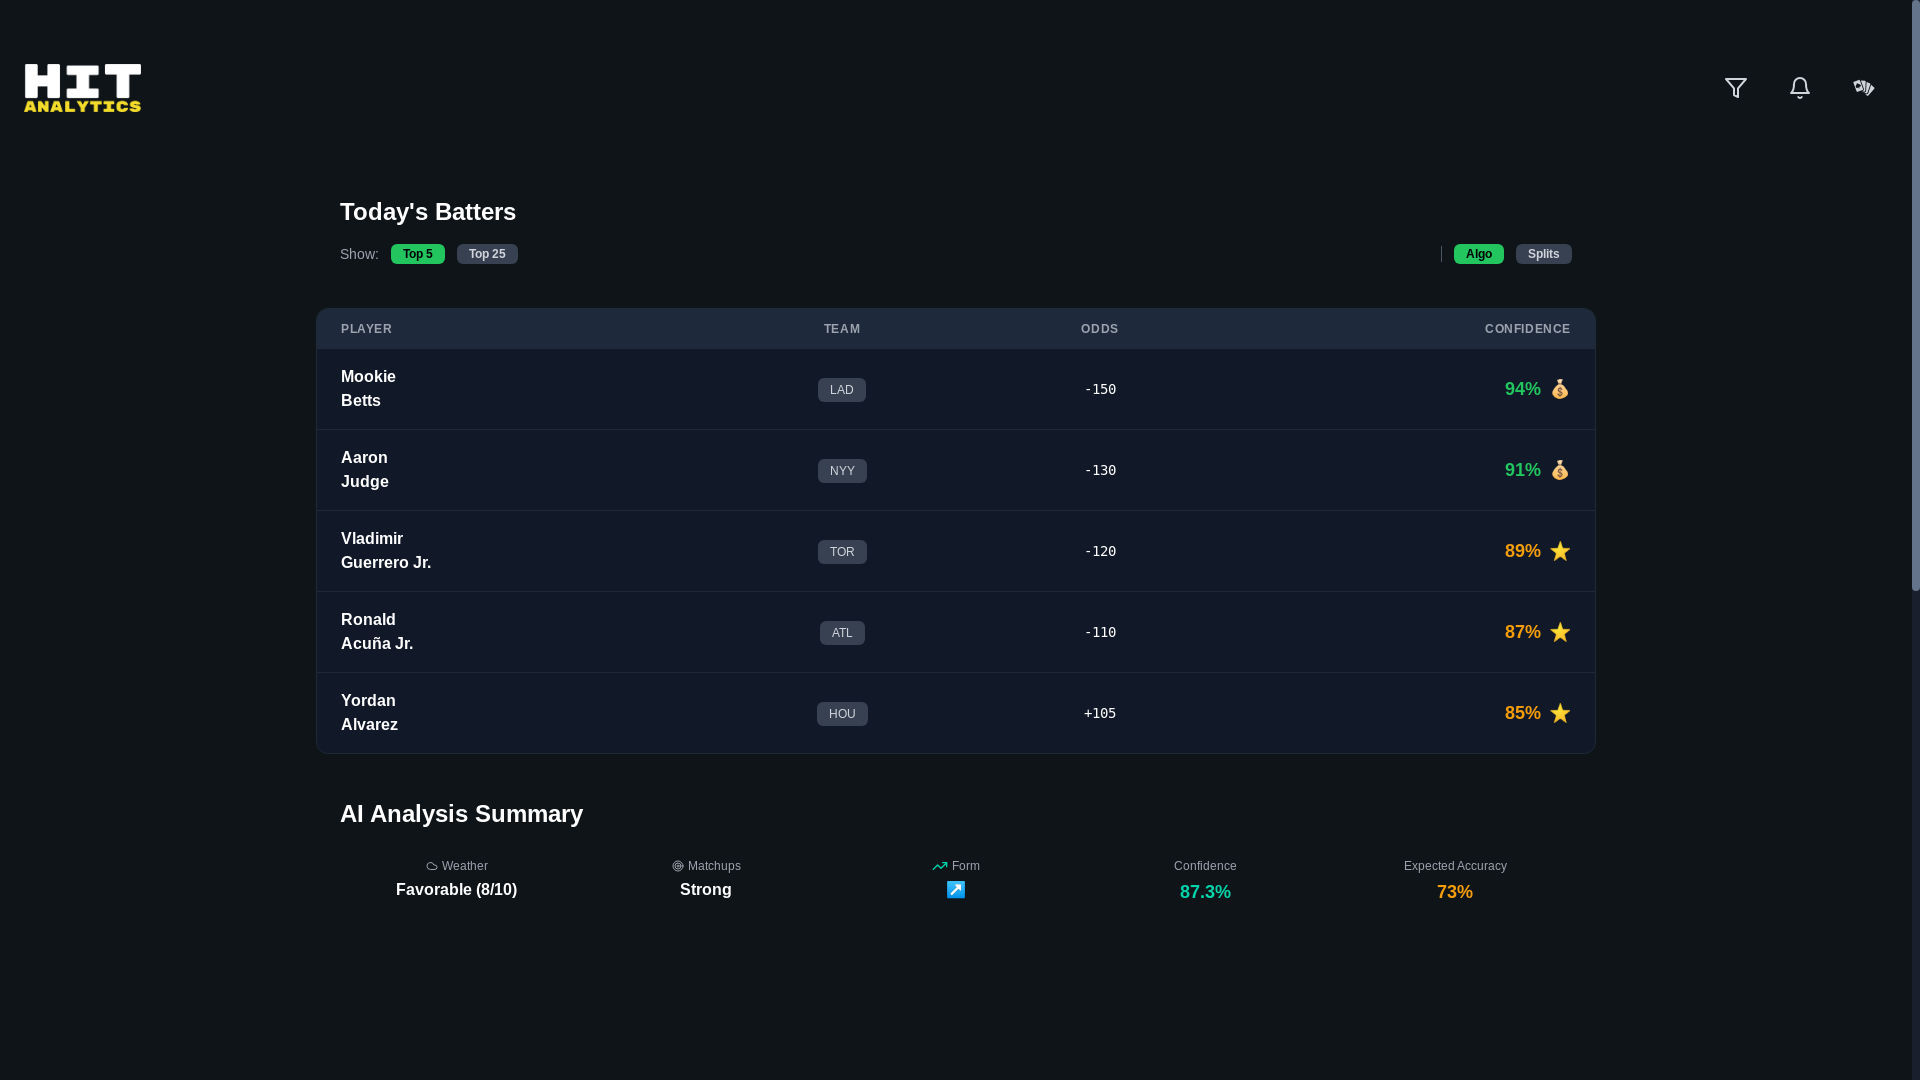Click star icon in Vladimir Guerrero Jr. row
1920x1080 pixels.
click(1560, 551)
